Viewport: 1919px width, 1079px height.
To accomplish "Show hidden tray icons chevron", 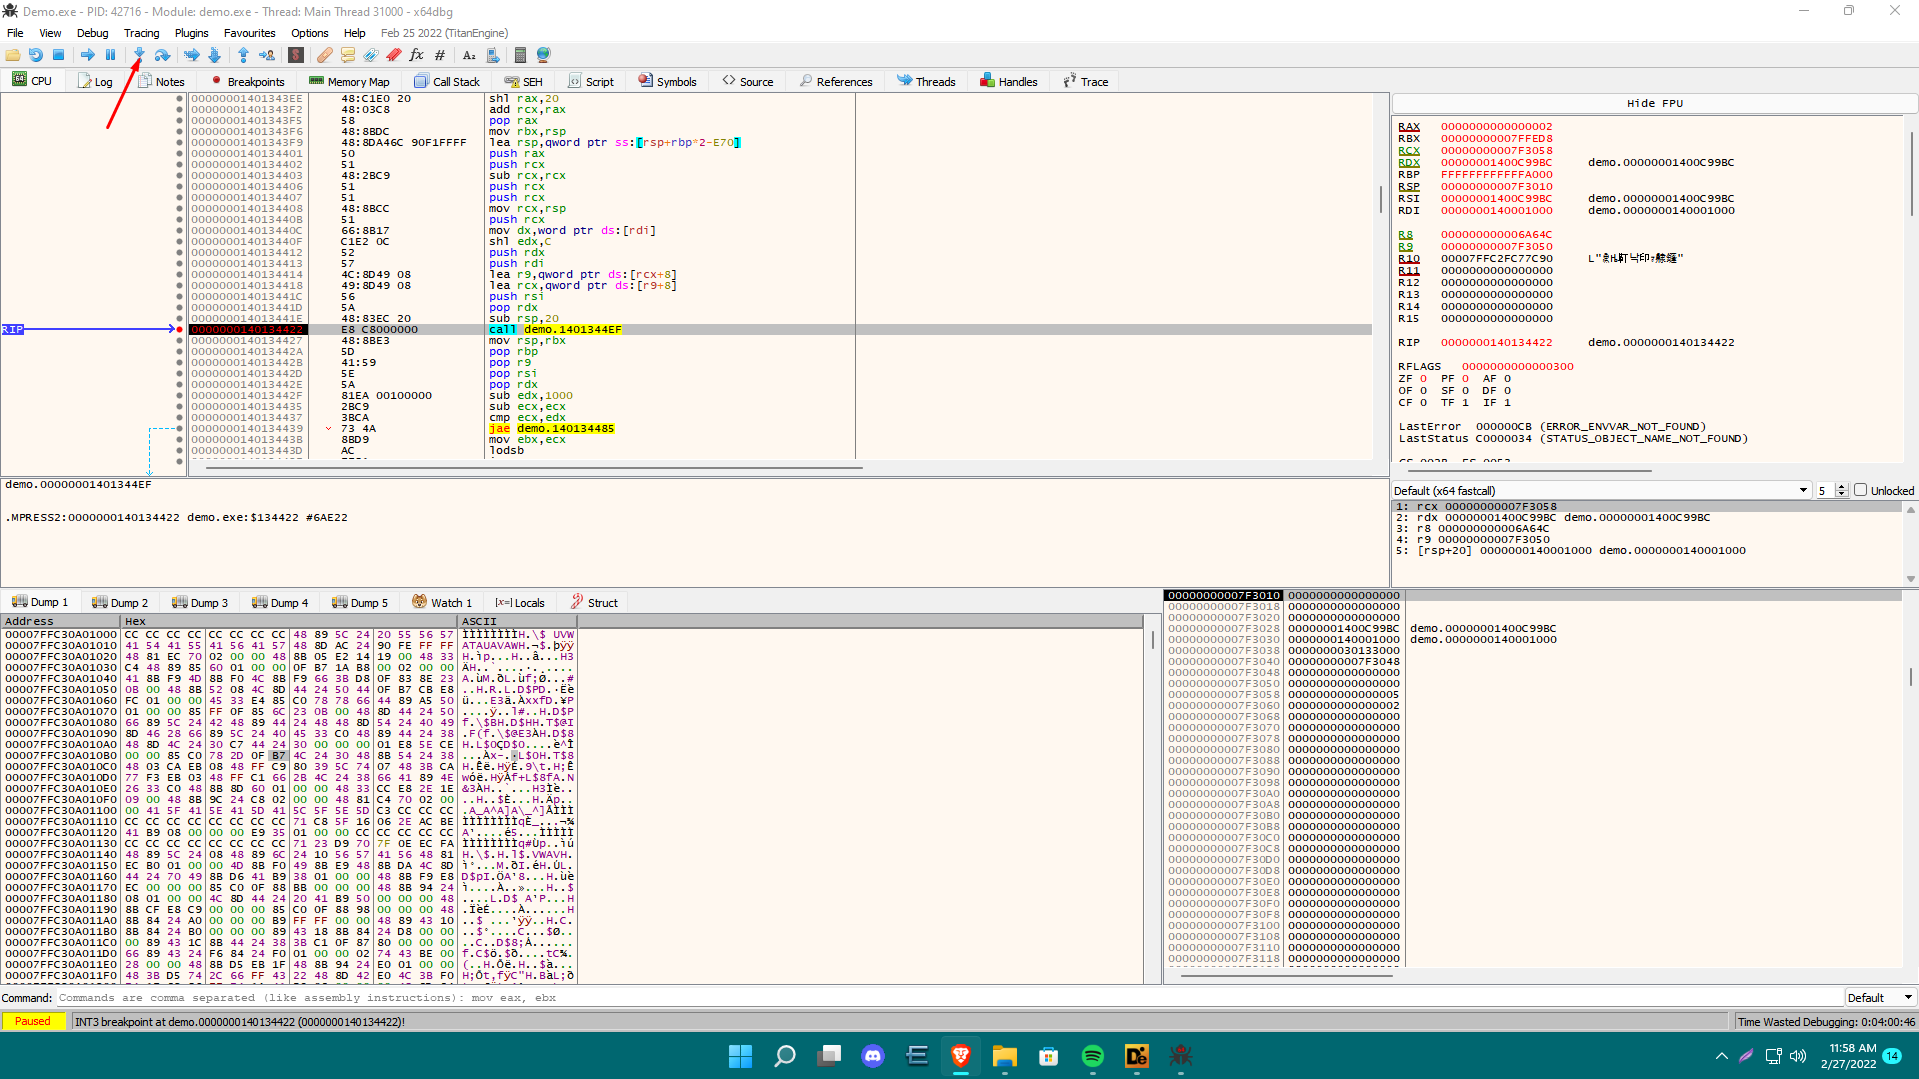I will pyautogui.click(x=1721, y=1056).
